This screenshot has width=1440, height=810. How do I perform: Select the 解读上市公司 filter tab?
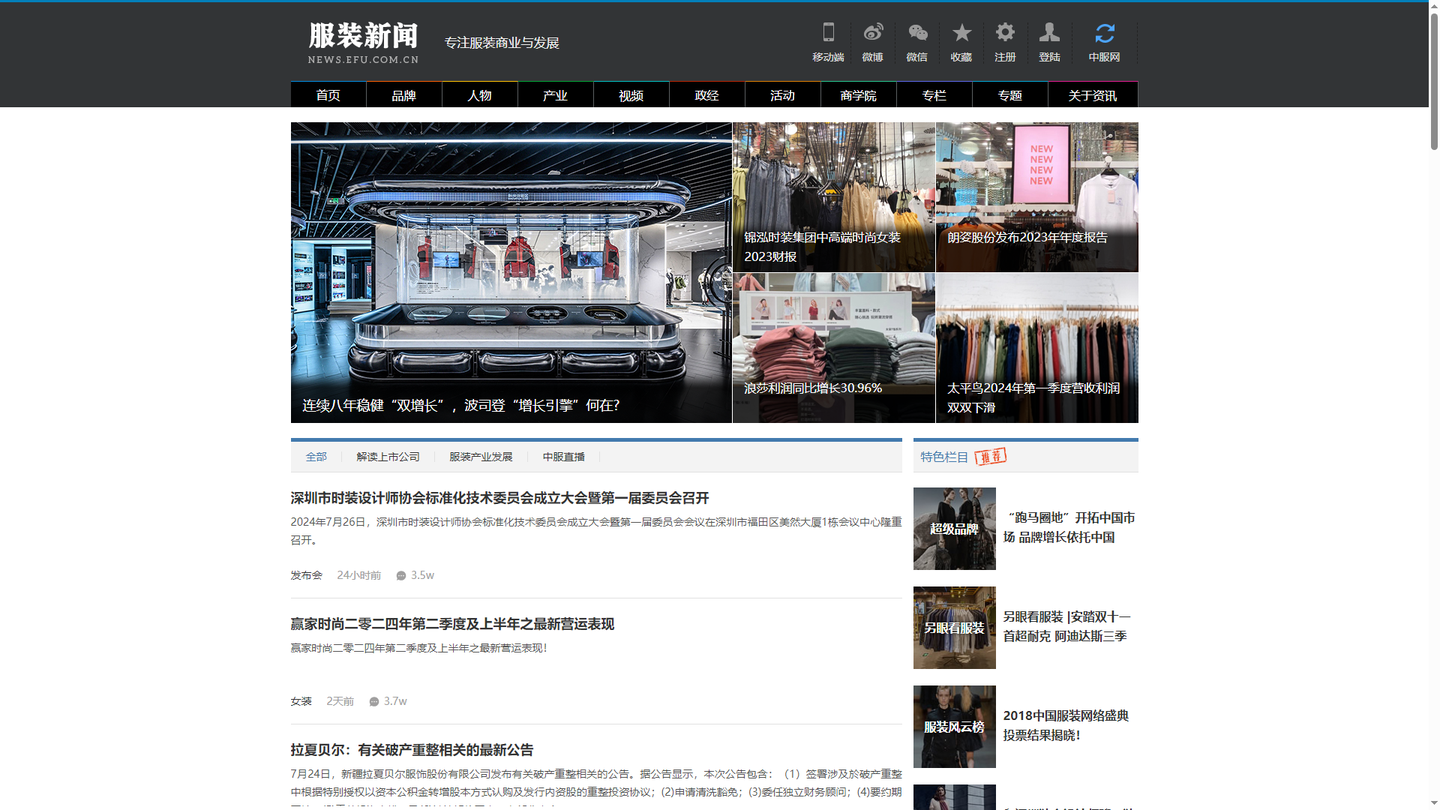(x=388, y=457)
